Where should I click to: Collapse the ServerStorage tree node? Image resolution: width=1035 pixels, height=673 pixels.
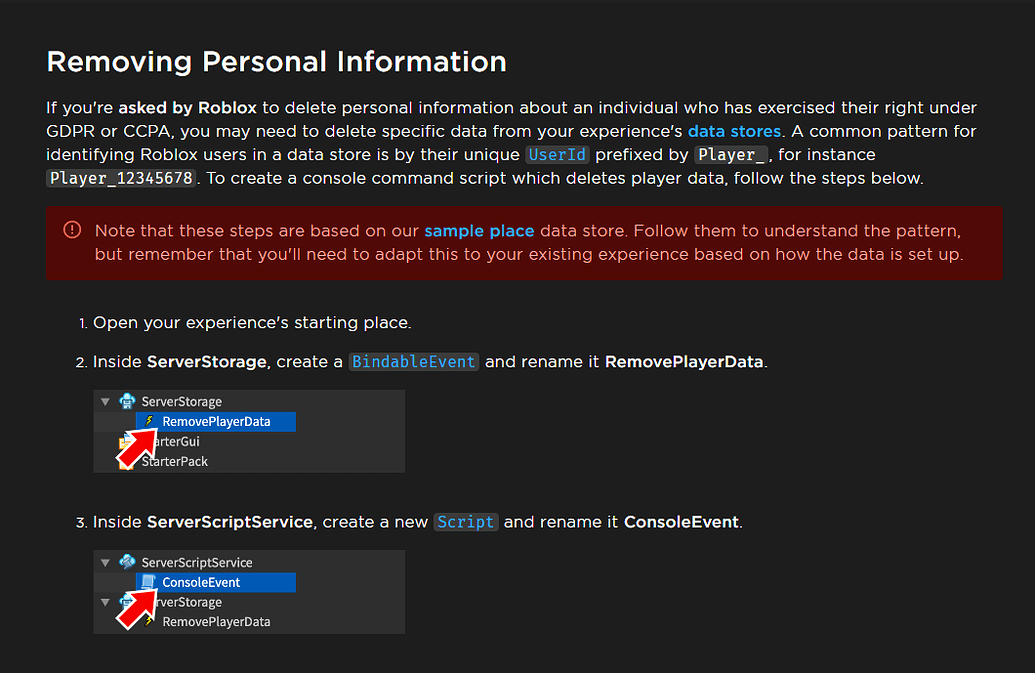coord(105,401)
